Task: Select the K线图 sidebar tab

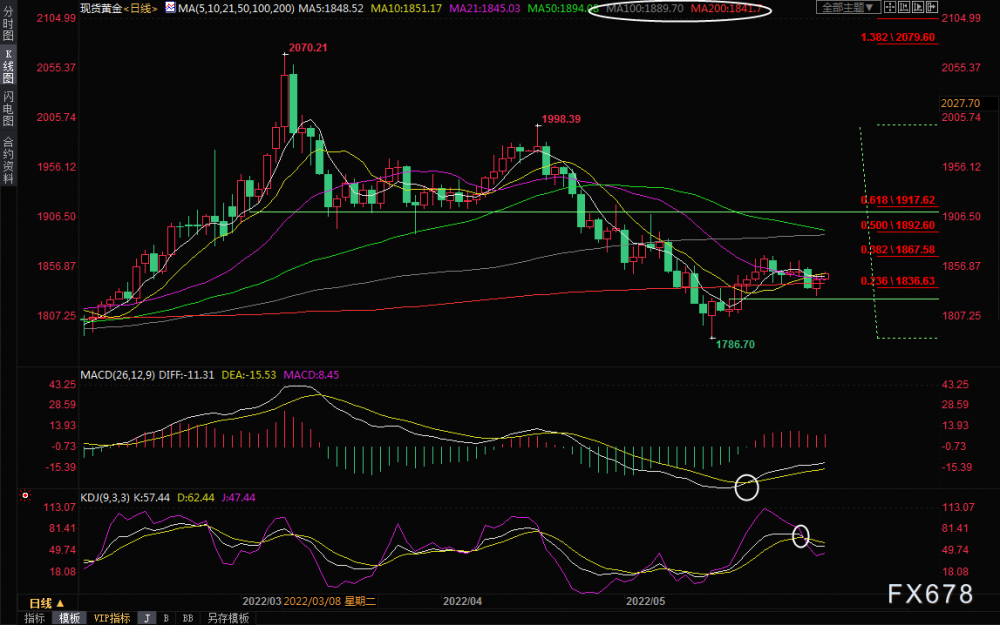Action: [x=8, y=66]
